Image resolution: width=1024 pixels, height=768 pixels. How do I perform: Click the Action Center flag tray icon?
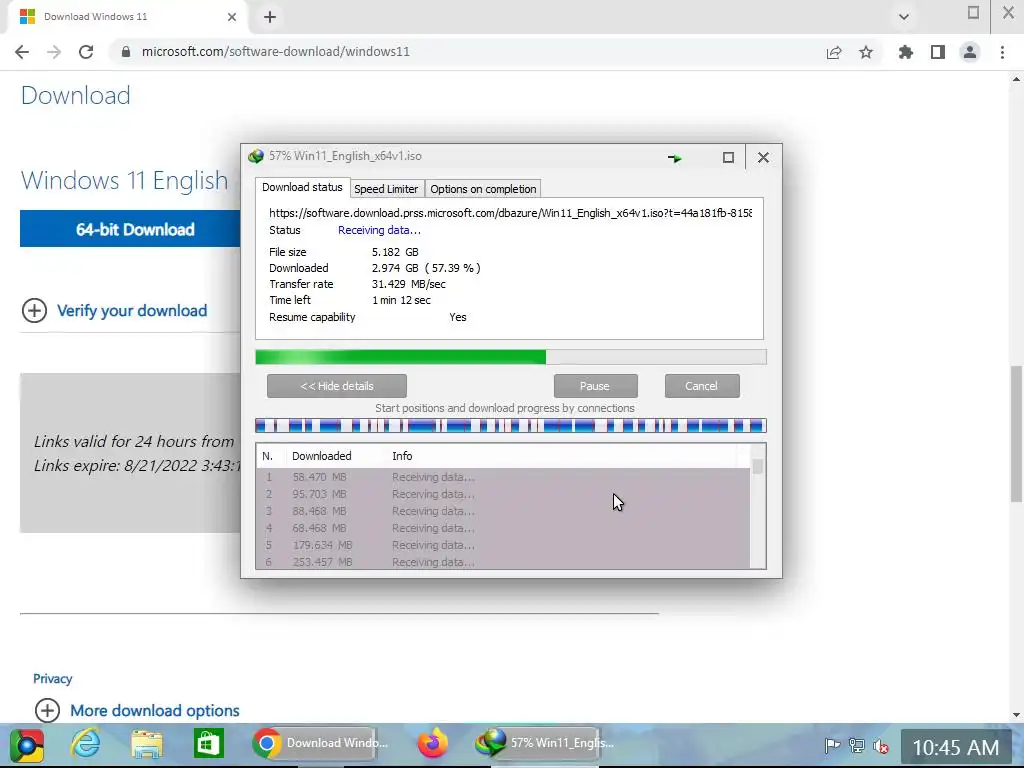tap(832, 745)
